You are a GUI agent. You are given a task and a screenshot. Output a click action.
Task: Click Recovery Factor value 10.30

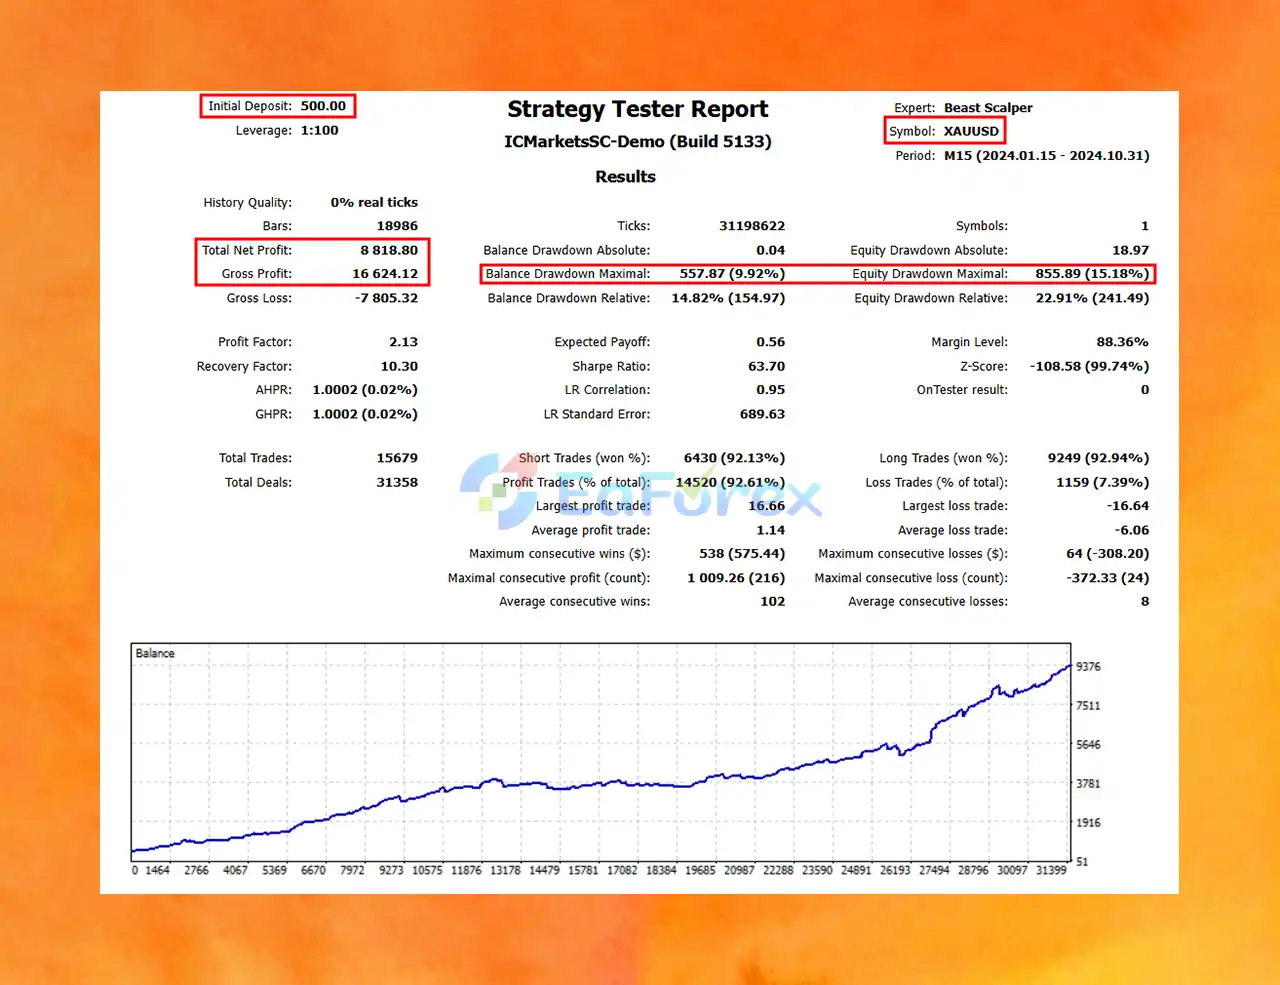click(x=399, y=366)
